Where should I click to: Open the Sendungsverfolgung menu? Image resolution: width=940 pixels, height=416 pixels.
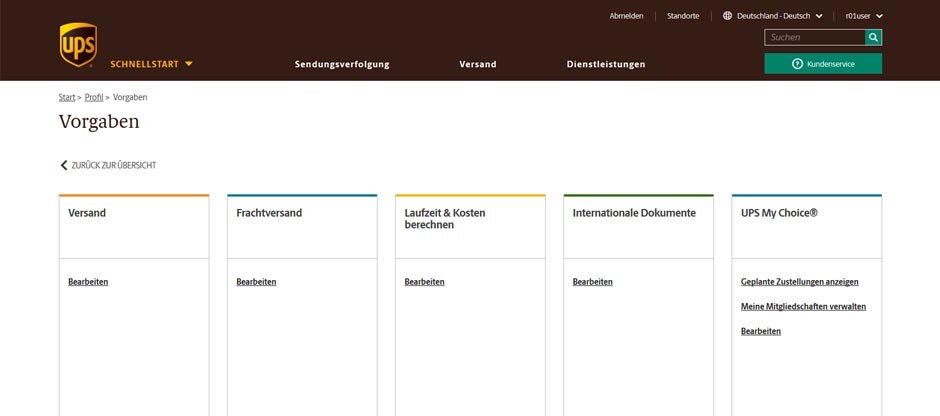tap(342, 64)
